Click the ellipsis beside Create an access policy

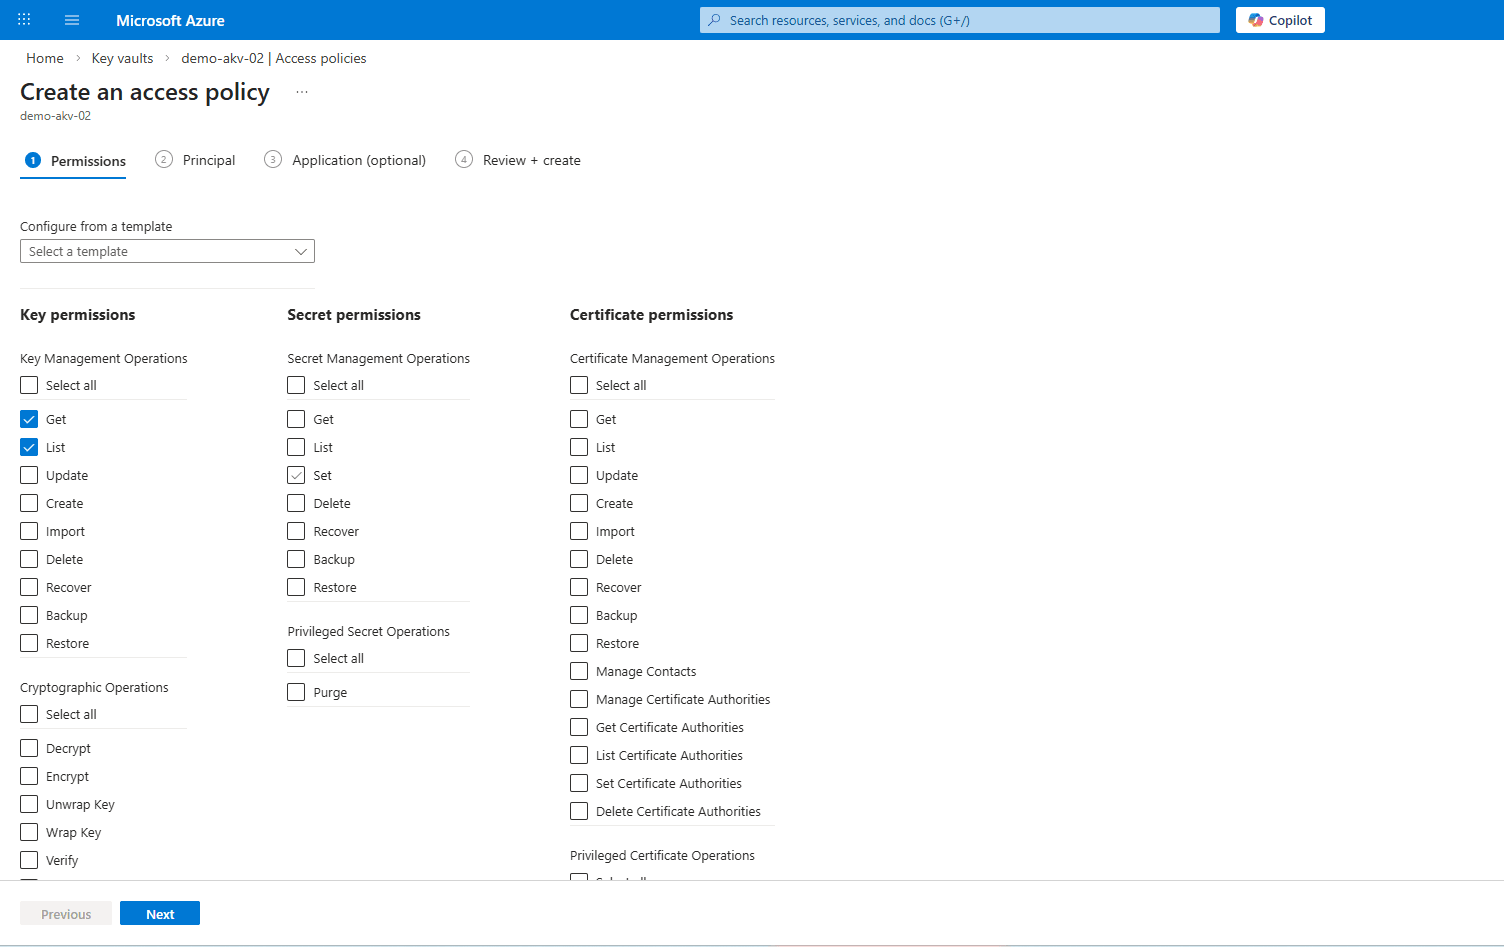tap(301, 91)
